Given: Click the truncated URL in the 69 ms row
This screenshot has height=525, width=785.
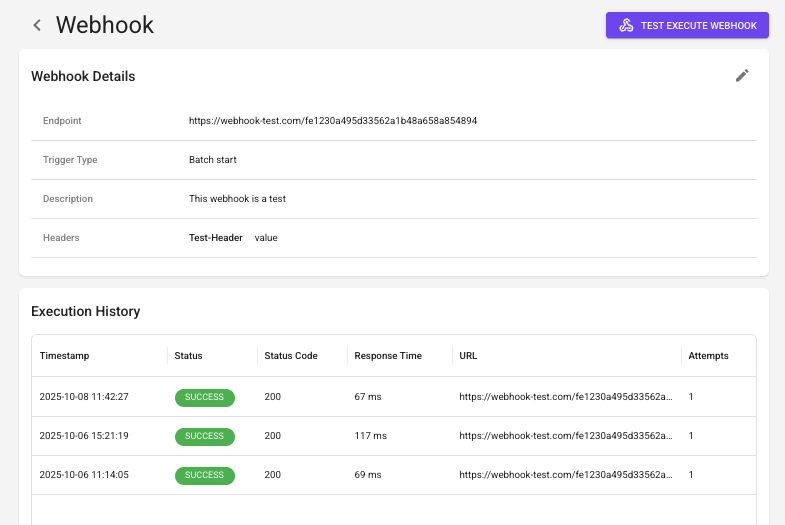Looking at the screenshot, I should [x=566, y=475].
